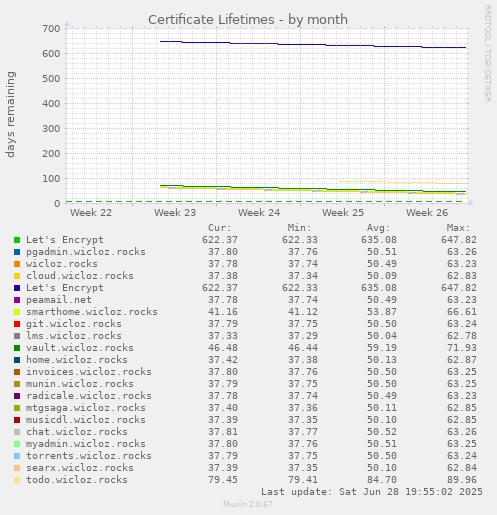Viewport: 497px width, 515px height.
Task: Click the 'Last update: Sat Jun 28 19:55:02 2025' text
Action: pos(372,492)
